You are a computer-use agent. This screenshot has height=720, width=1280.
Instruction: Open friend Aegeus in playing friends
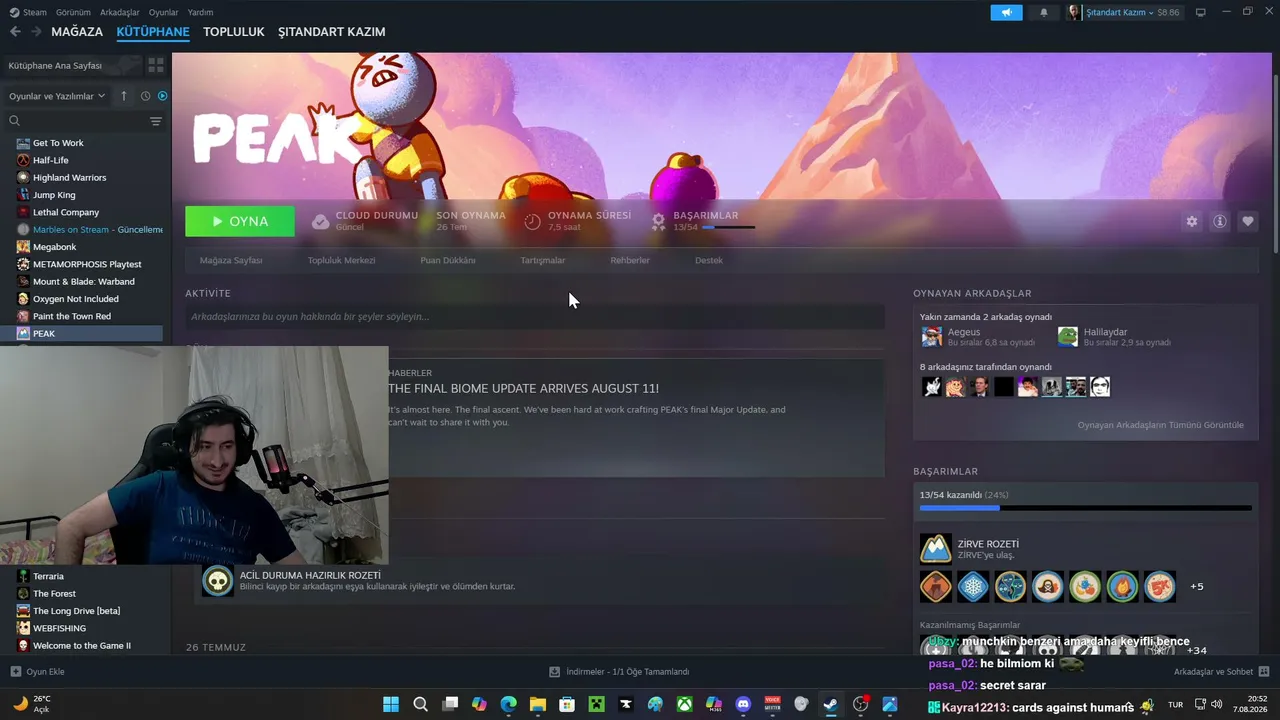[x=978, y=337]
